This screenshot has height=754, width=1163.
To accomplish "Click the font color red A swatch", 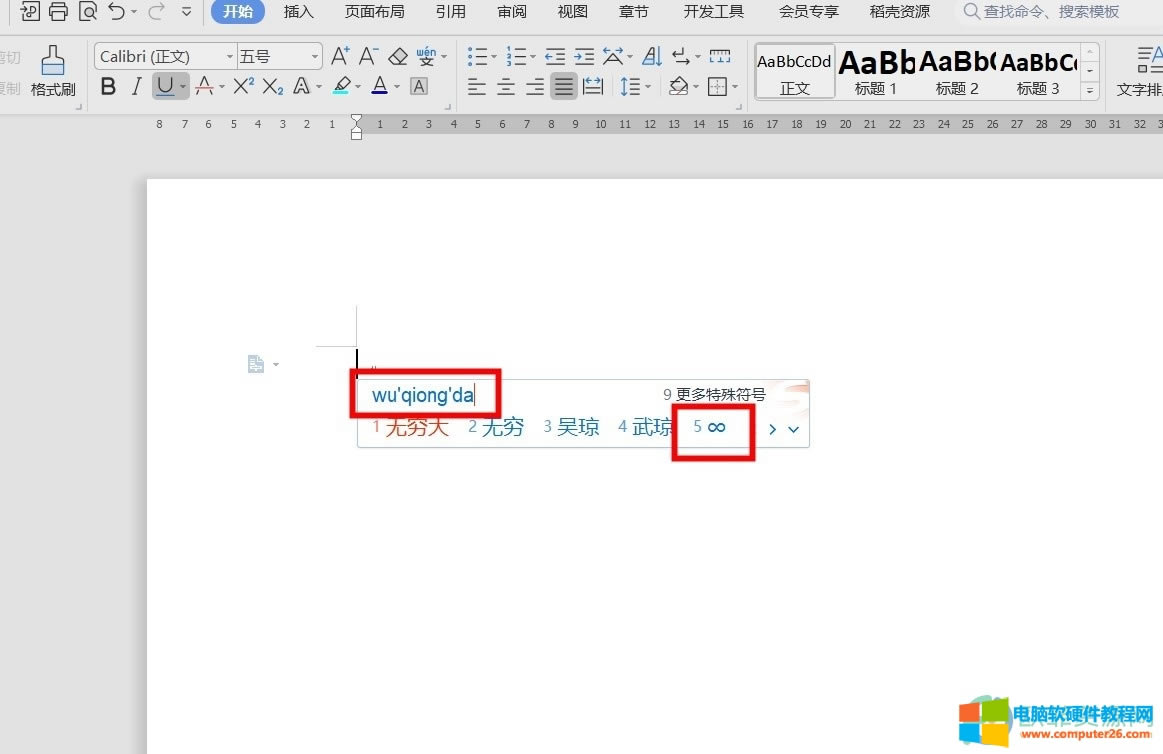I will pyautogui.click(x=379, y=87).
